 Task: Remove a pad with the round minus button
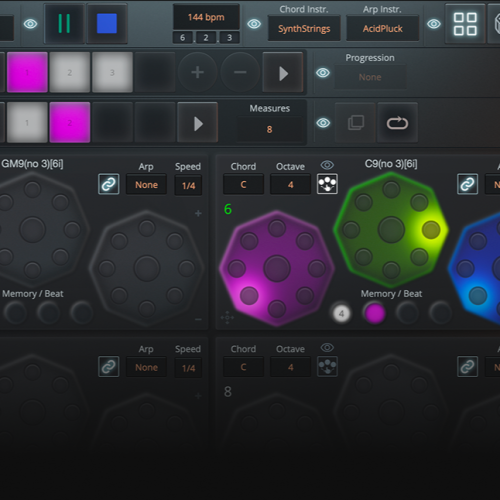pyautogui.click(x=240, y=72)
